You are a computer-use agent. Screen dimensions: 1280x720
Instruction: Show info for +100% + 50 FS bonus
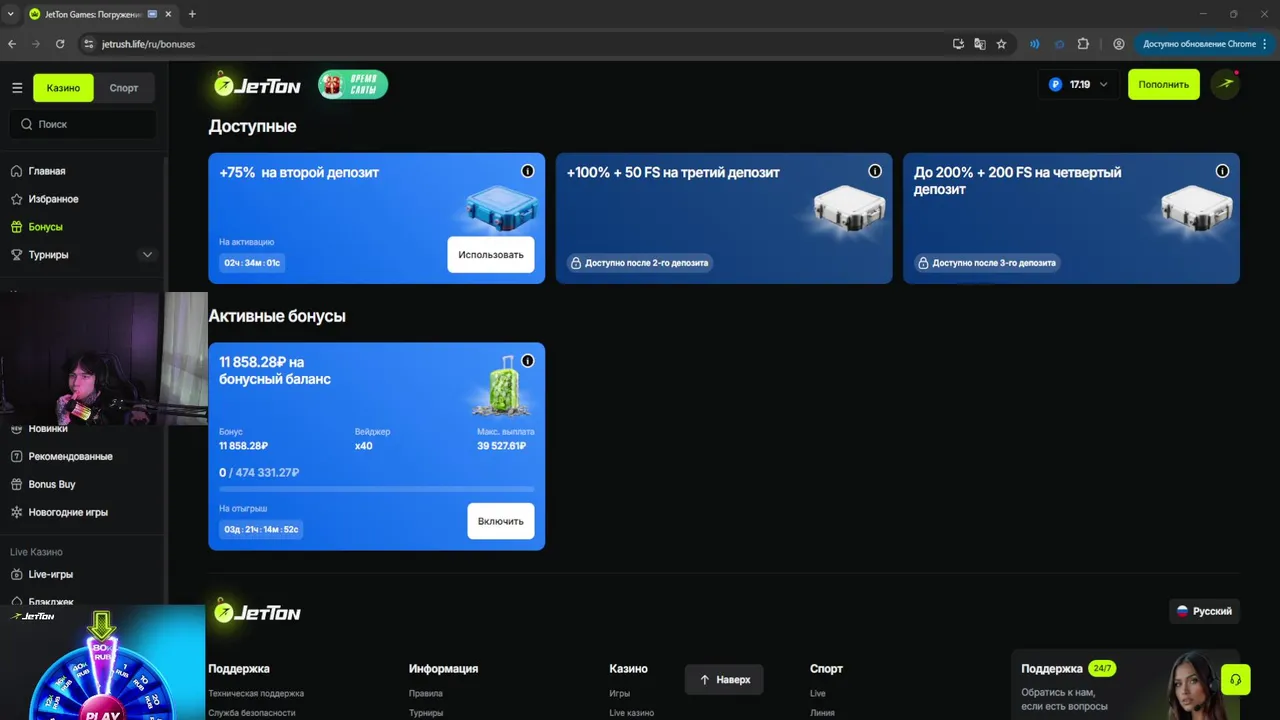click(x=875, y=171)
